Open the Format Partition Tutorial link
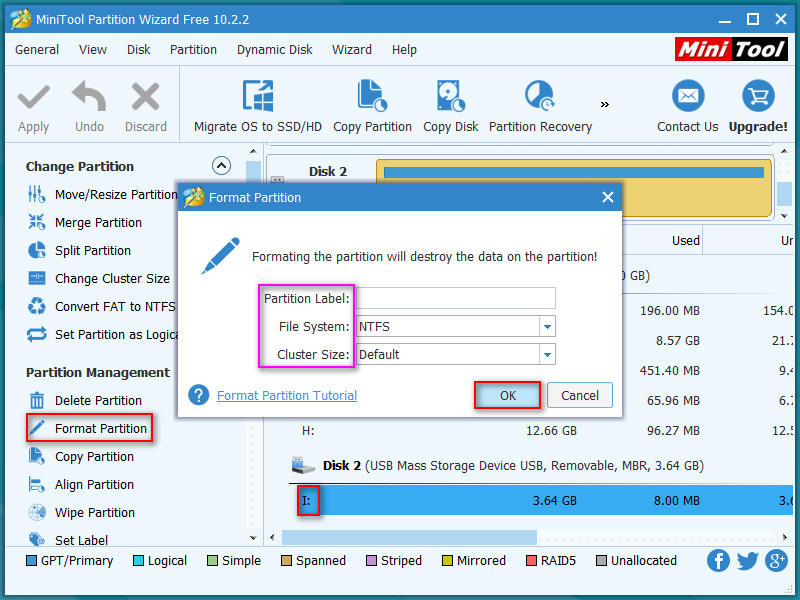The height and width of the screenshot is (600, 800). click(x=287, y=395)
